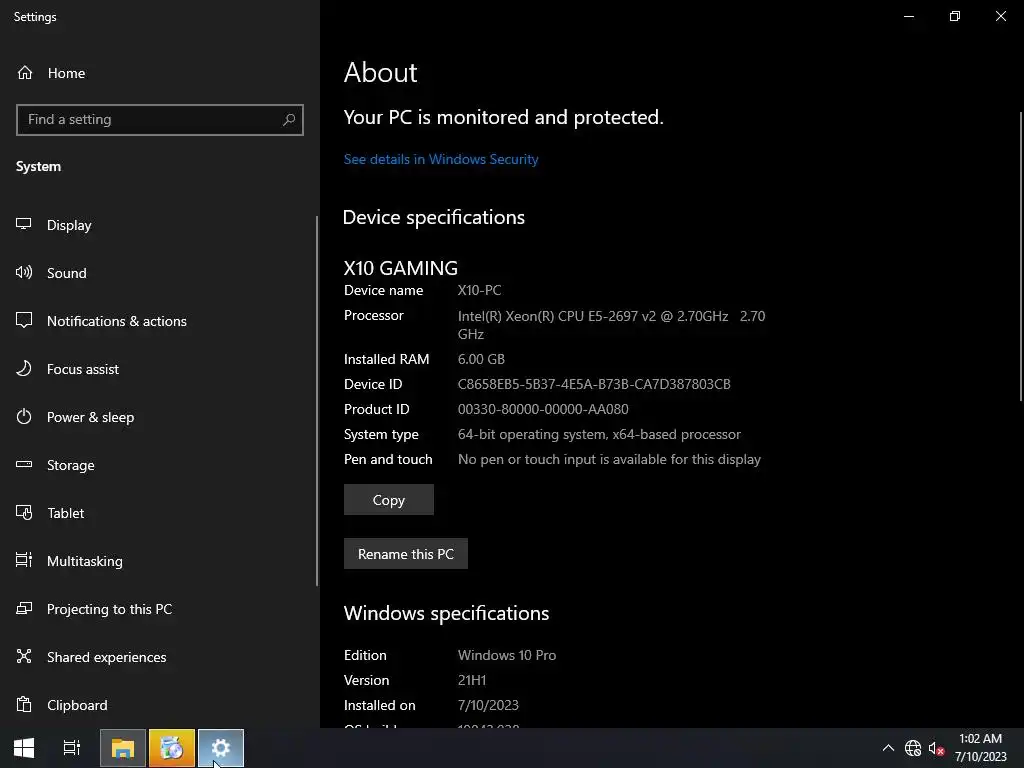Click Product ID 00330-80000-00000-AA080
This screenshot has width=1024, height=768.
click(543, 409)
